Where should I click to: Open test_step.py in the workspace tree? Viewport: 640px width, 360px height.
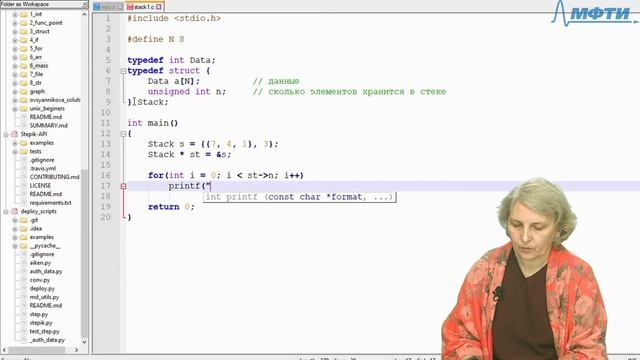point(44,331)
